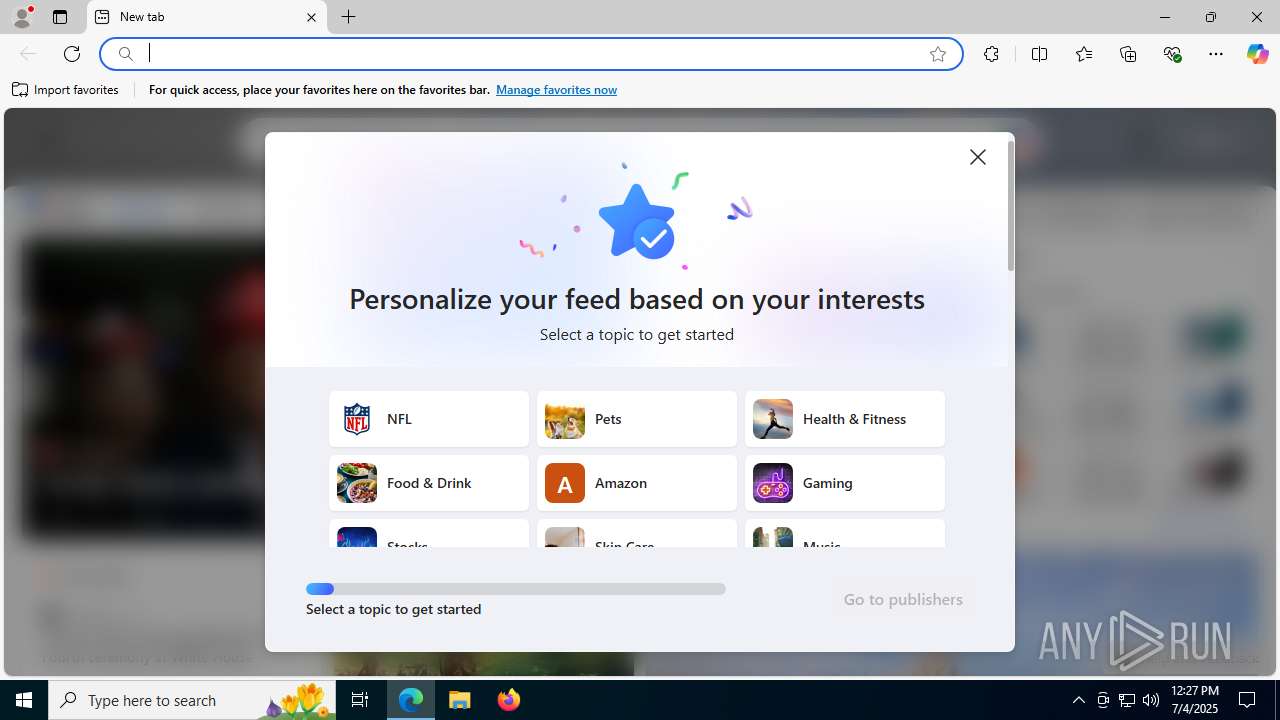Select the Gaming topic
This screenshot has height=720, width=1280.
[x=845, y=483]
